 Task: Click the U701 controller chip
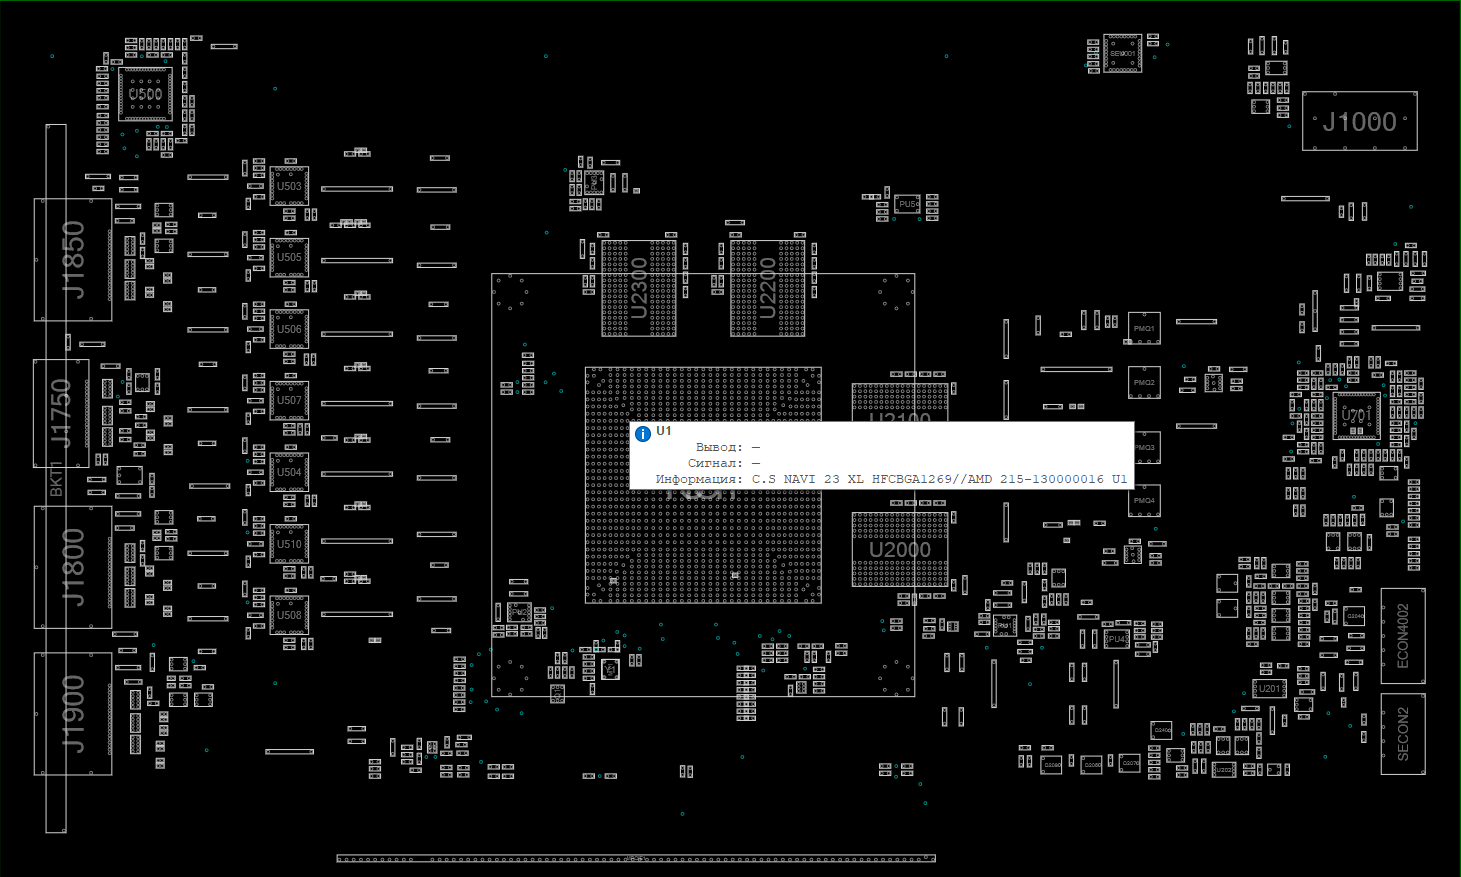tap(1356, 415)
